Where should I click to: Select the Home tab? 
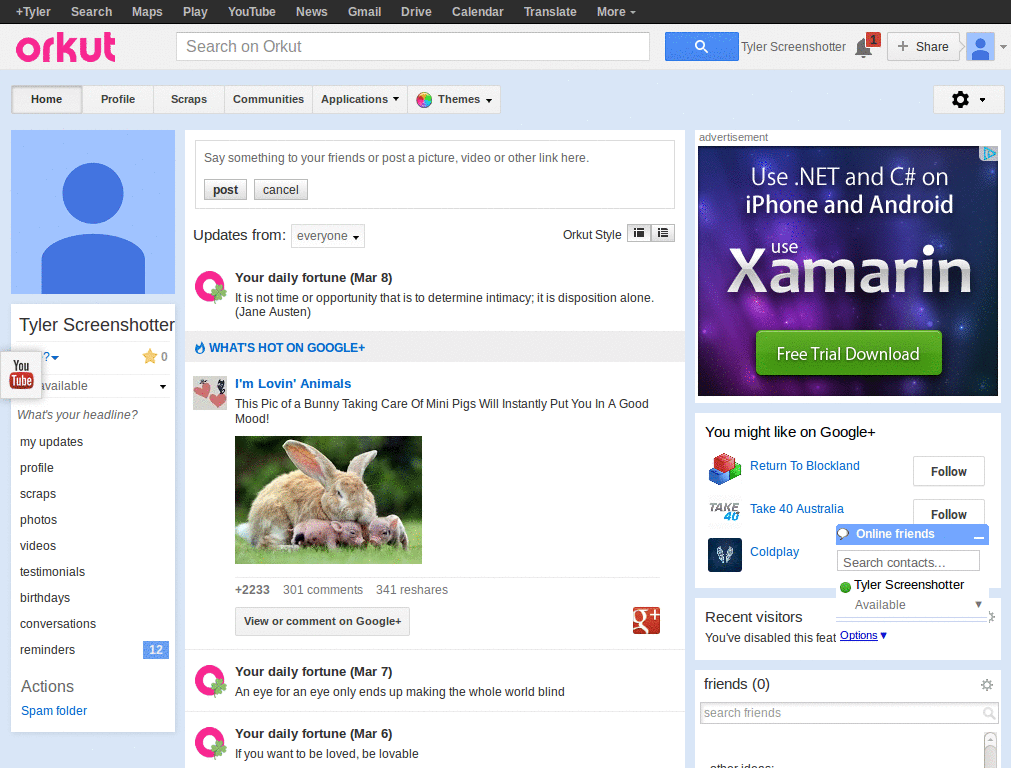point(46,99)
